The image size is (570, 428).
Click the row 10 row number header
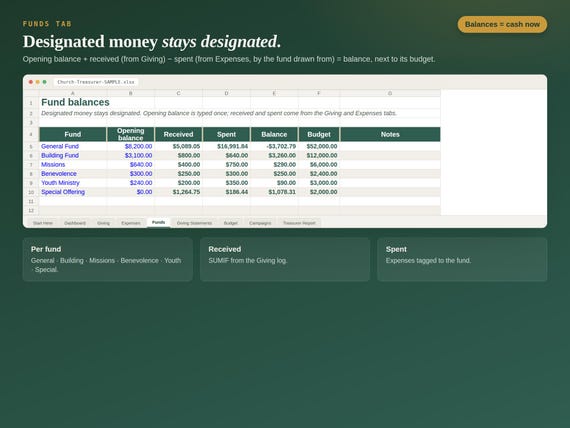click(31, 192)
